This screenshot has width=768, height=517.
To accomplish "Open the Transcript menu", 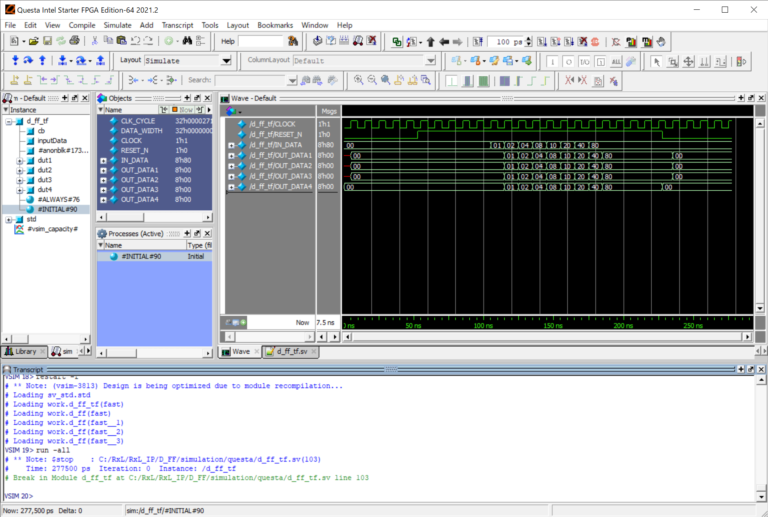I will [177, 25].
